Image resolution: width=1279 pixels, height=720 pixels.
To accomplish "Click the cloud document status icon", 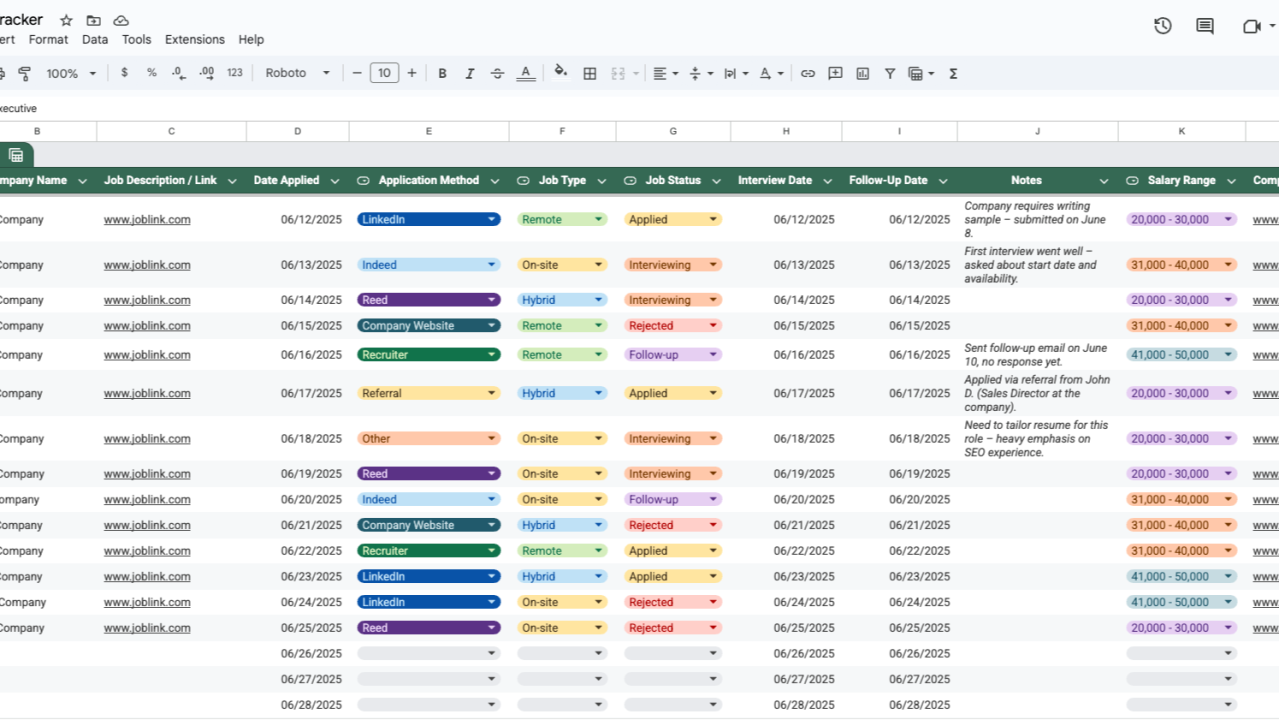I will click(x=121, y=20).
